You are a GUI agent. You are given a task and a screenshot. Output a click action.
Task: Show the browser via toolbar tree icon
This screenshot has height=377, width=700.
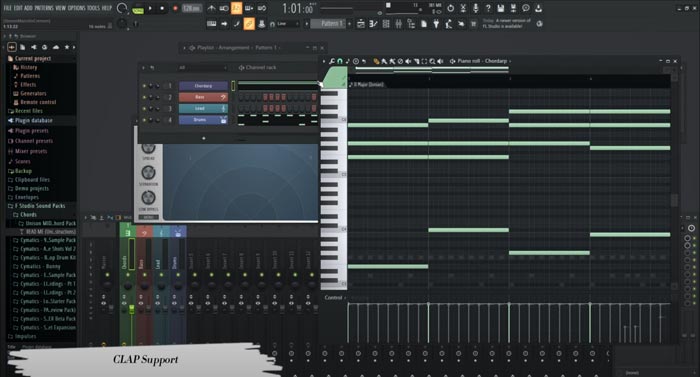pyautogui.click(x=411, y=24)
